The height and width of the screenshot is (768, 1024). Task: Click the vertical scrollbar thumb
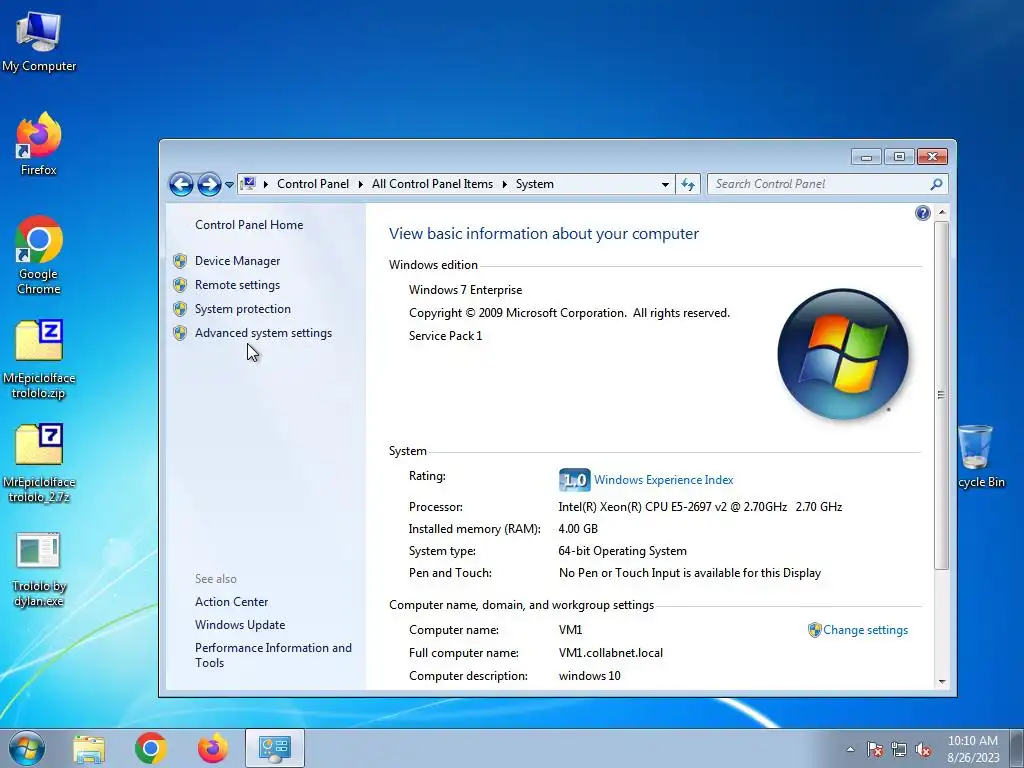941,395
